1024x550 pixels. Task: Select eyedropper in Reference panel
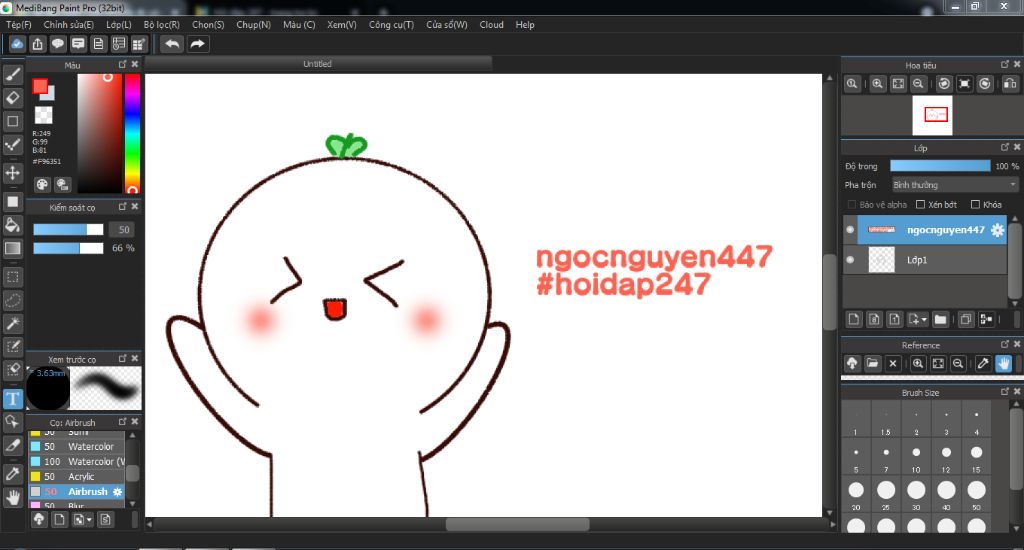tap(983, 363)
